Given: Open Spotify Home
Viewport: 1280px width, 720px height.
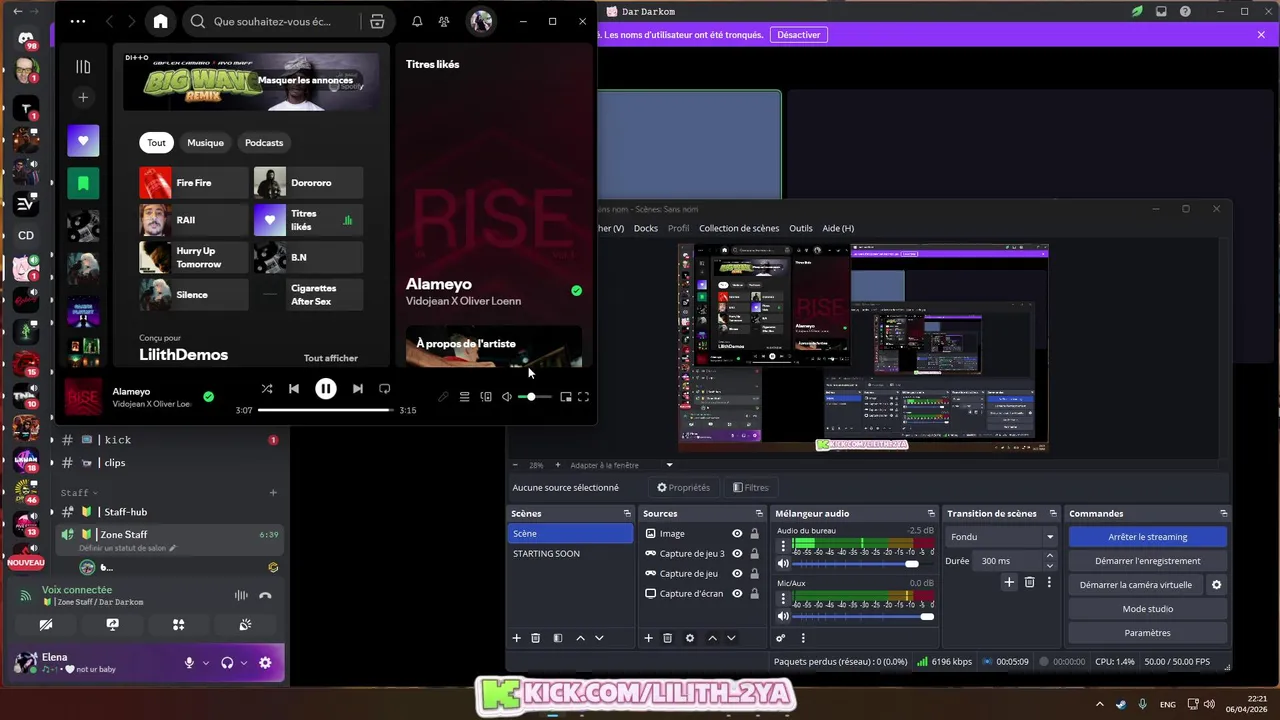Looking at the screenshot, I should (x=160, y=21).
